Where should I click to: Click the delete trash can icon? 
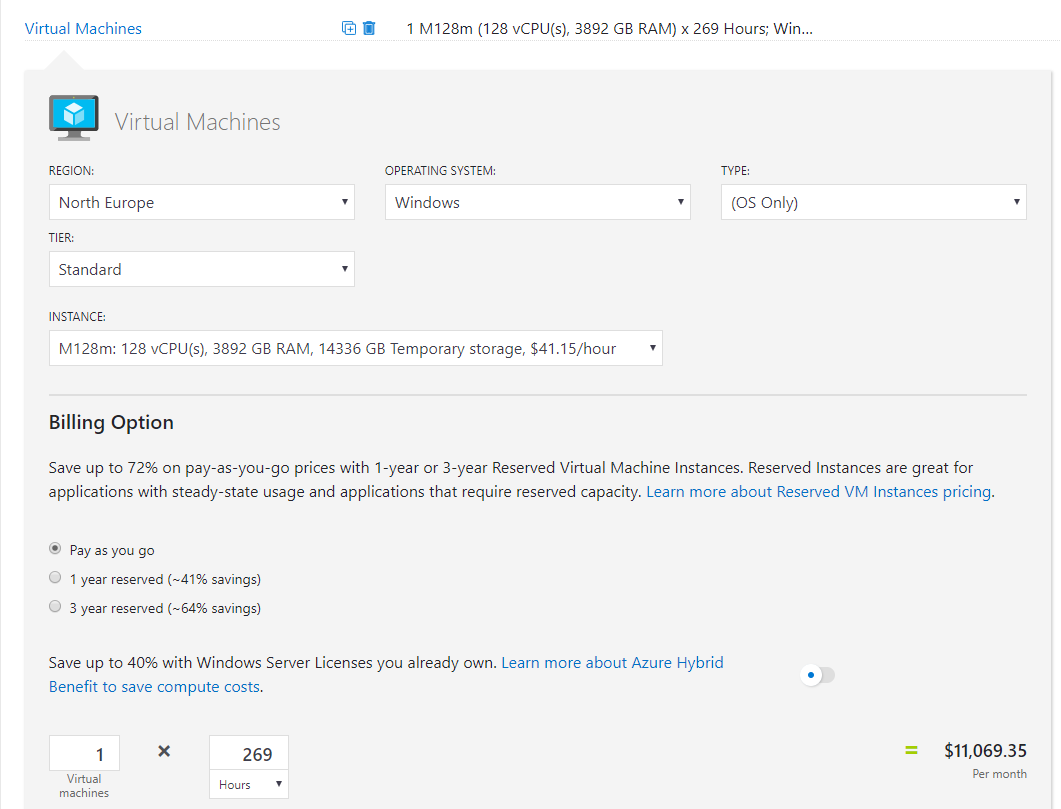369,28
